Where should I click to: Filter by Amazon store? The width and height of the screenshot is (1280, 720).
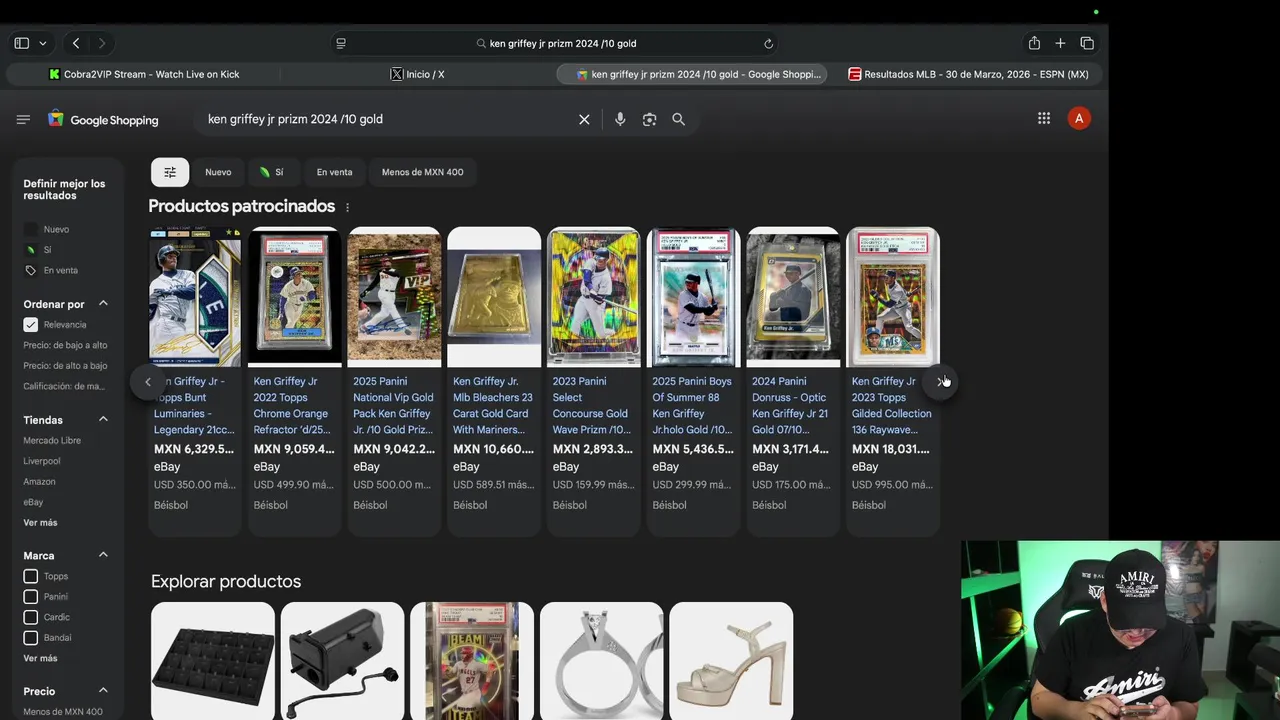(x=39, y=482)
